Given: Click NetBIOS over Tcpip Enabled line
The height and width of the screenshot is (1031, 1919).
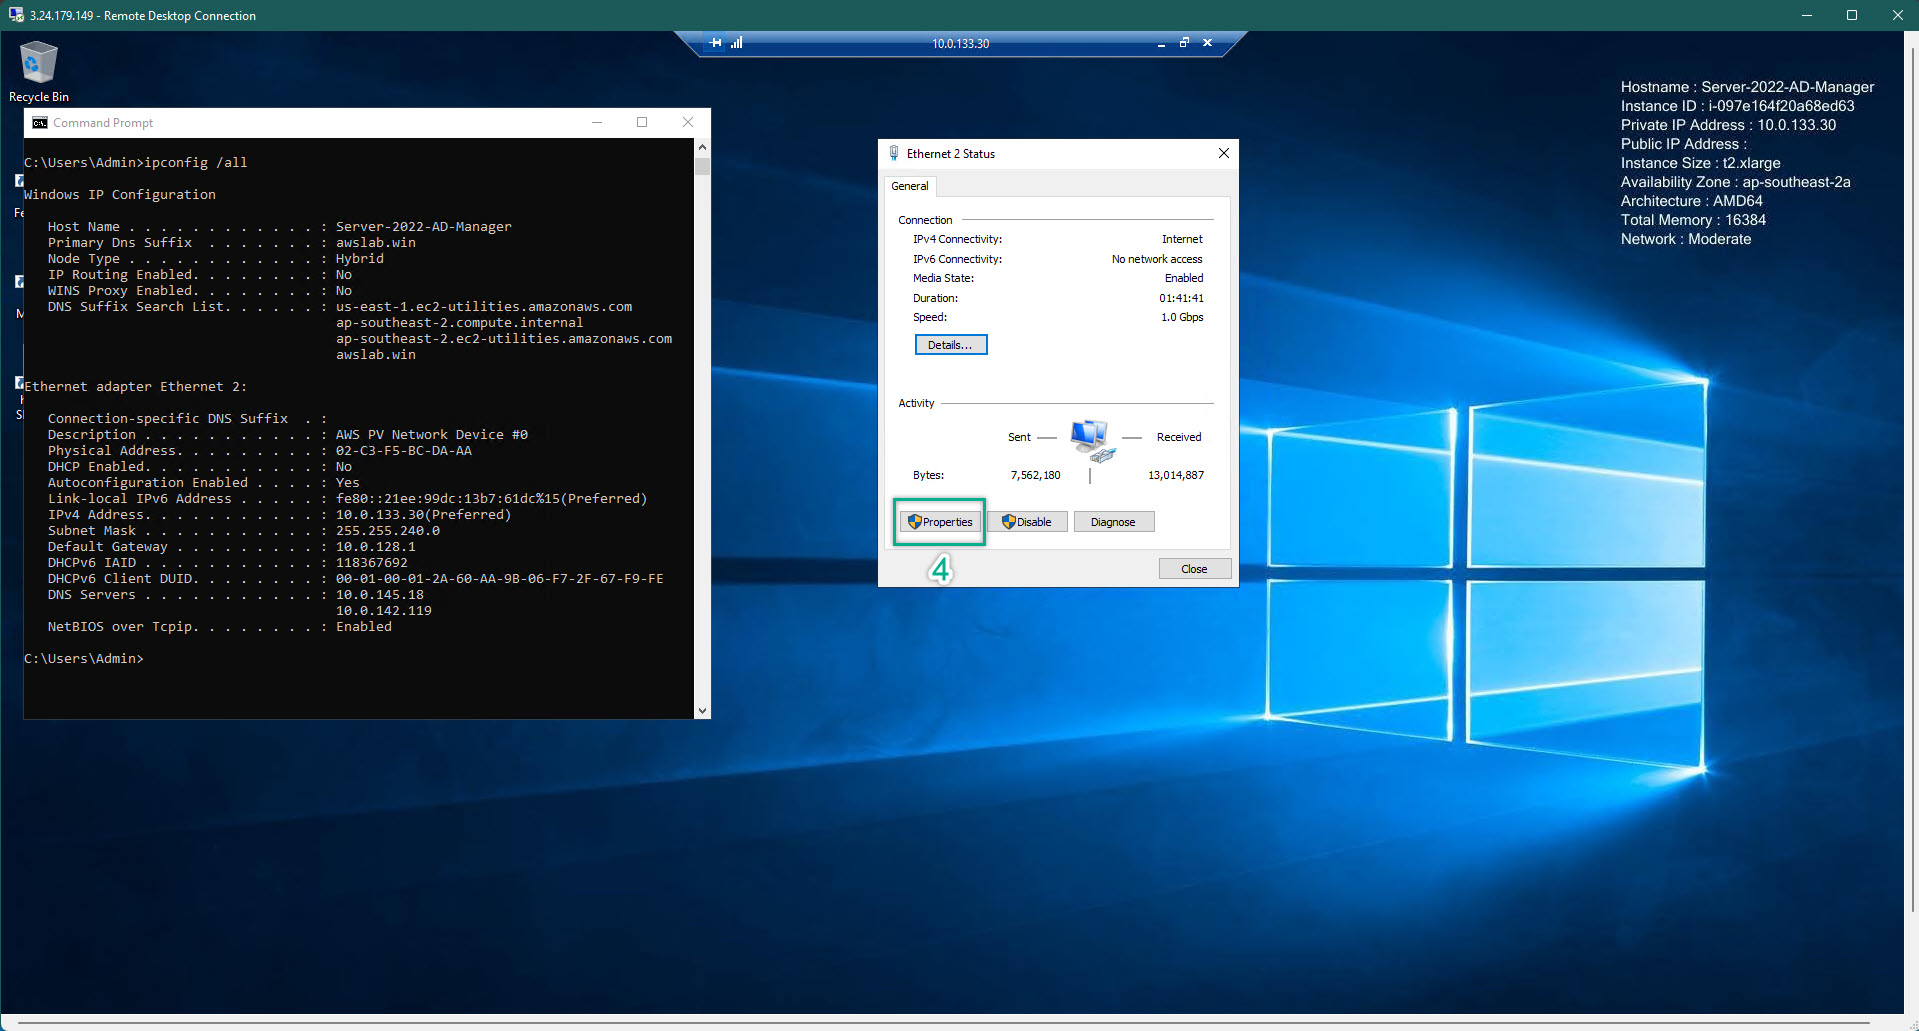Looking at the screenshot, I should click(x=220, y=627).
